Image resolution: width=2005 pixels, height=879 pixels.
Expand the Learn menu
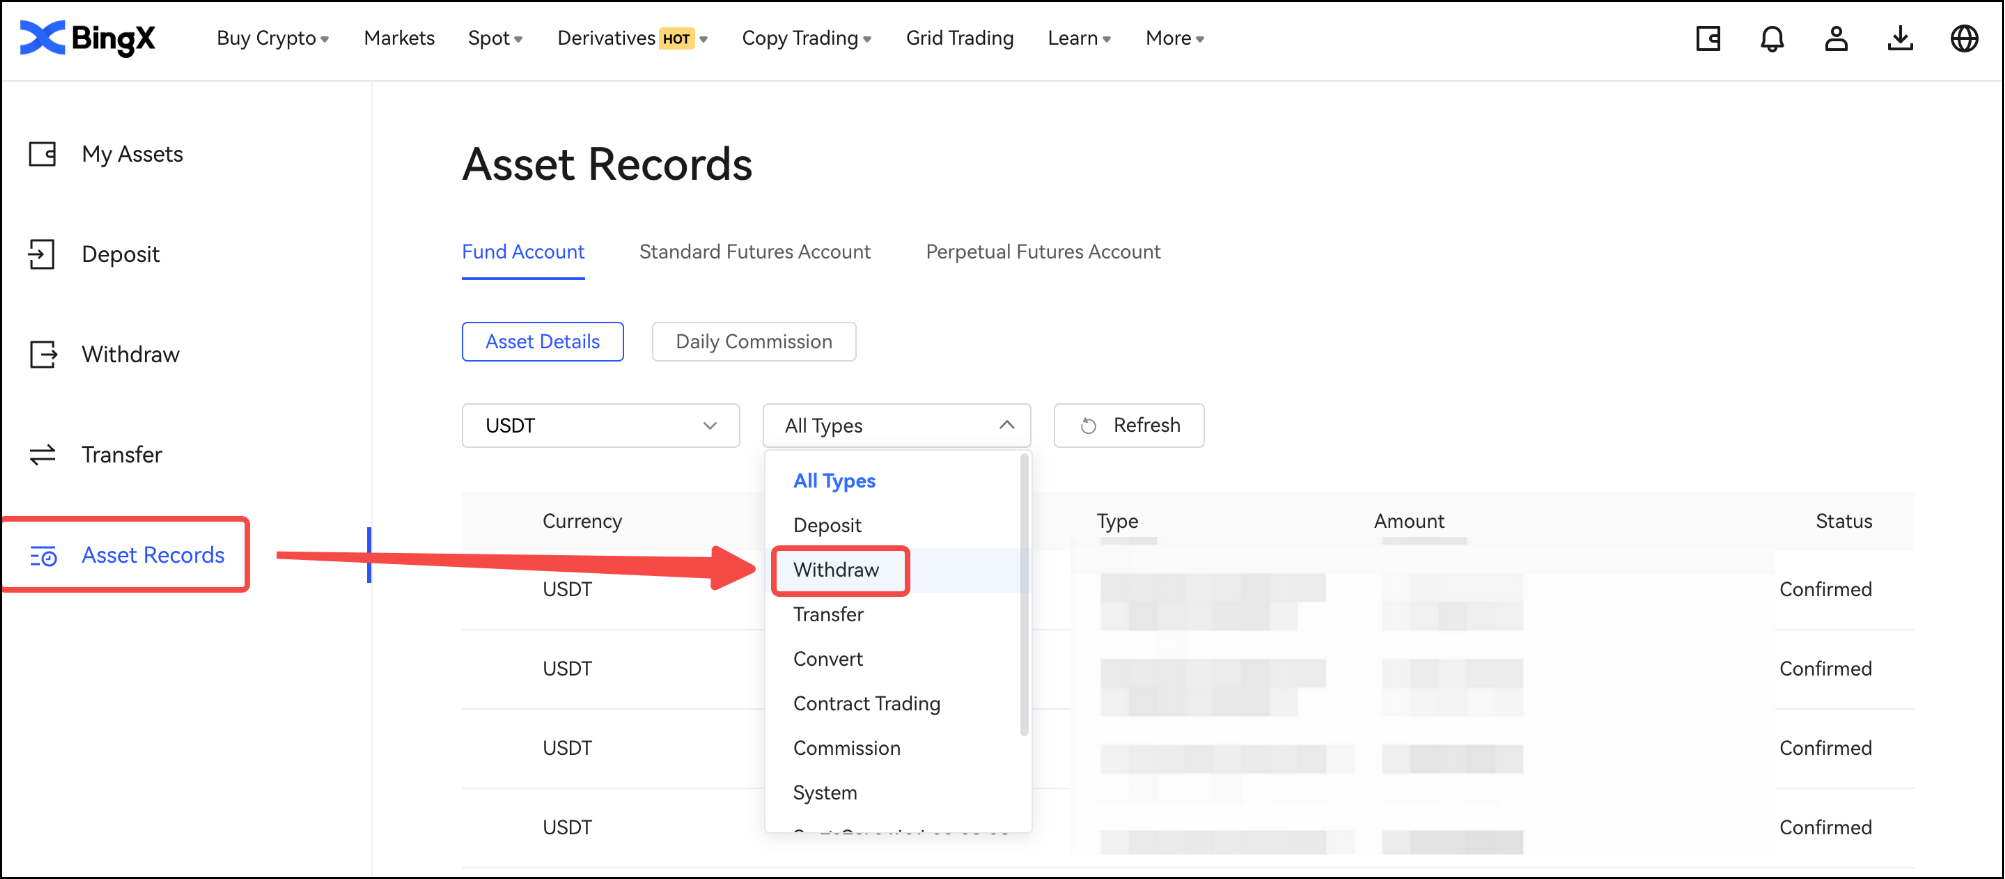pos(1079,38)
